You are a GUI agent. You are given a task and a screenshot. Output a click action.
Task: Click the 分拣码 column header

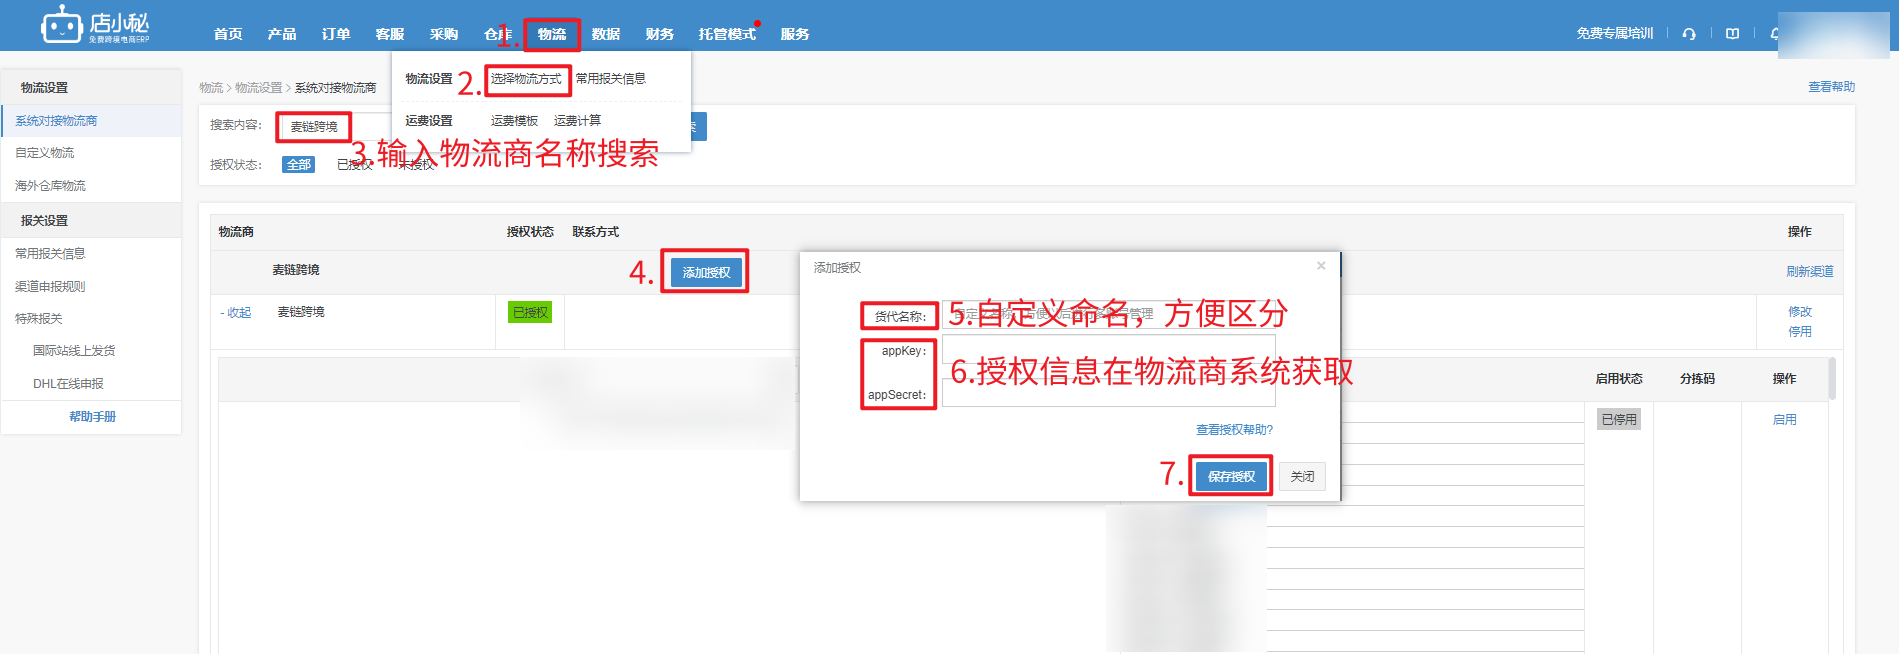click(x=1697, y=379)
